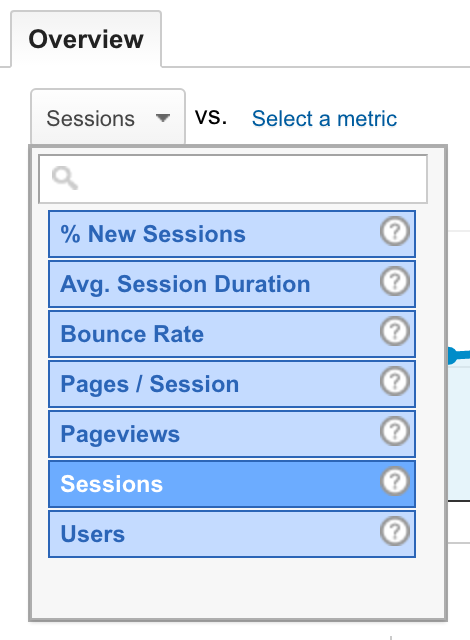The height and width of the screenshot is (640, 470).
Task: Open help icon for Avg. Session Duration
Action: (395, 281)
